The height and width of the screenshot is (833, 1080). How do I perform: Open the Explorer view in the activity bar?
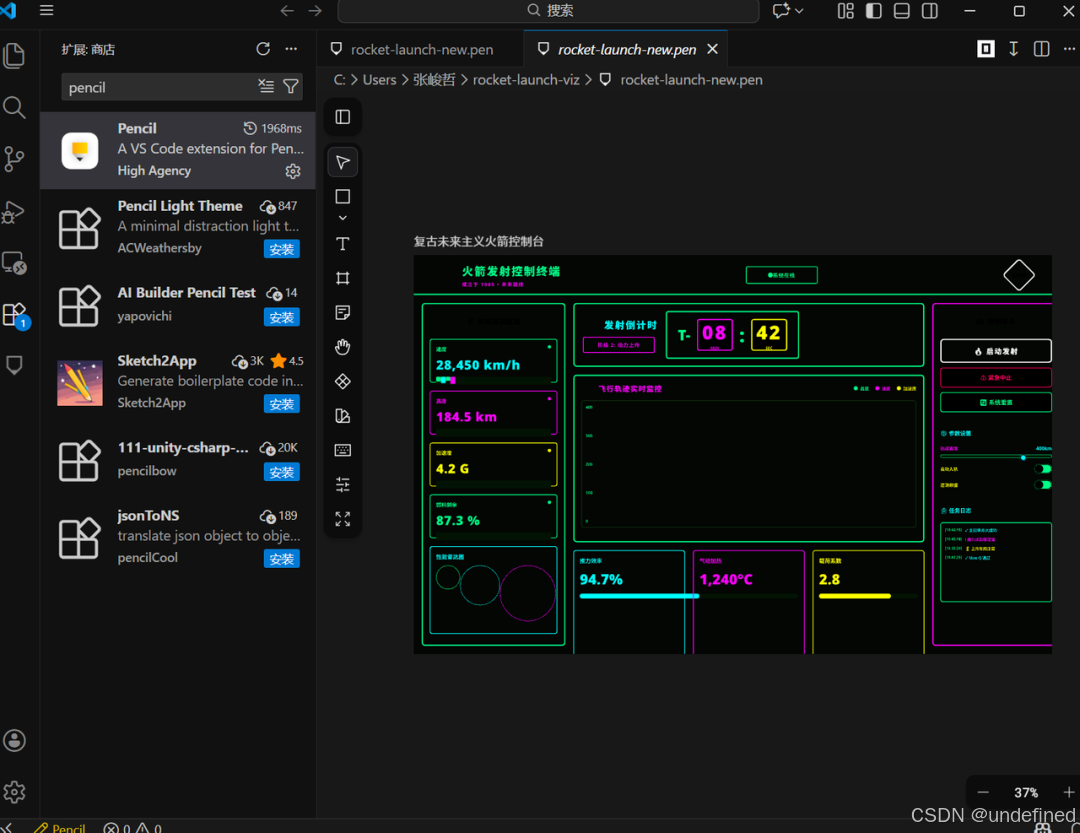click(x=14, y=55)
